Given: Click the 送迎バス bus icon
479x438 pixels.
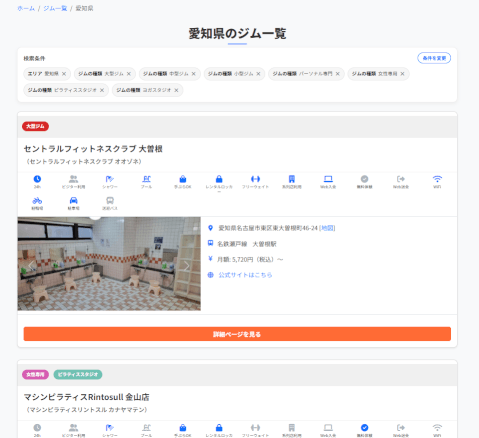Looking at the screenshot, I should [x=110, y=200].
